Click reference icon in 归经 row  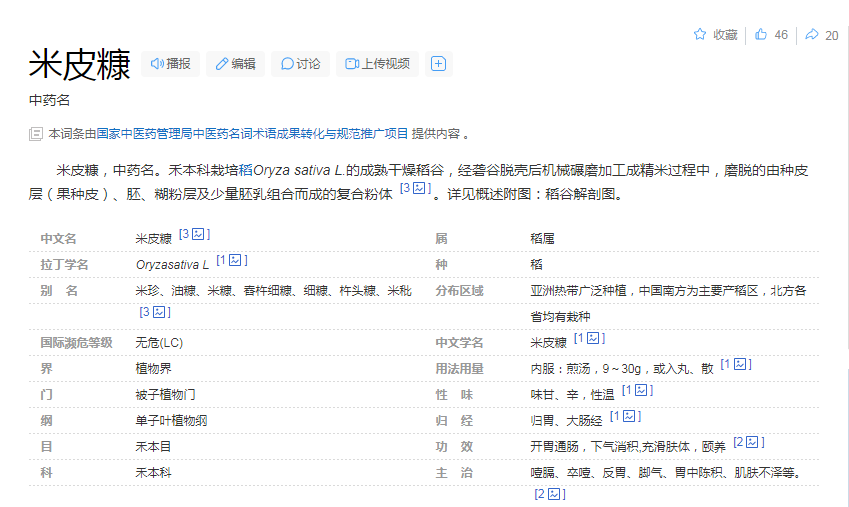click(630, 417)
